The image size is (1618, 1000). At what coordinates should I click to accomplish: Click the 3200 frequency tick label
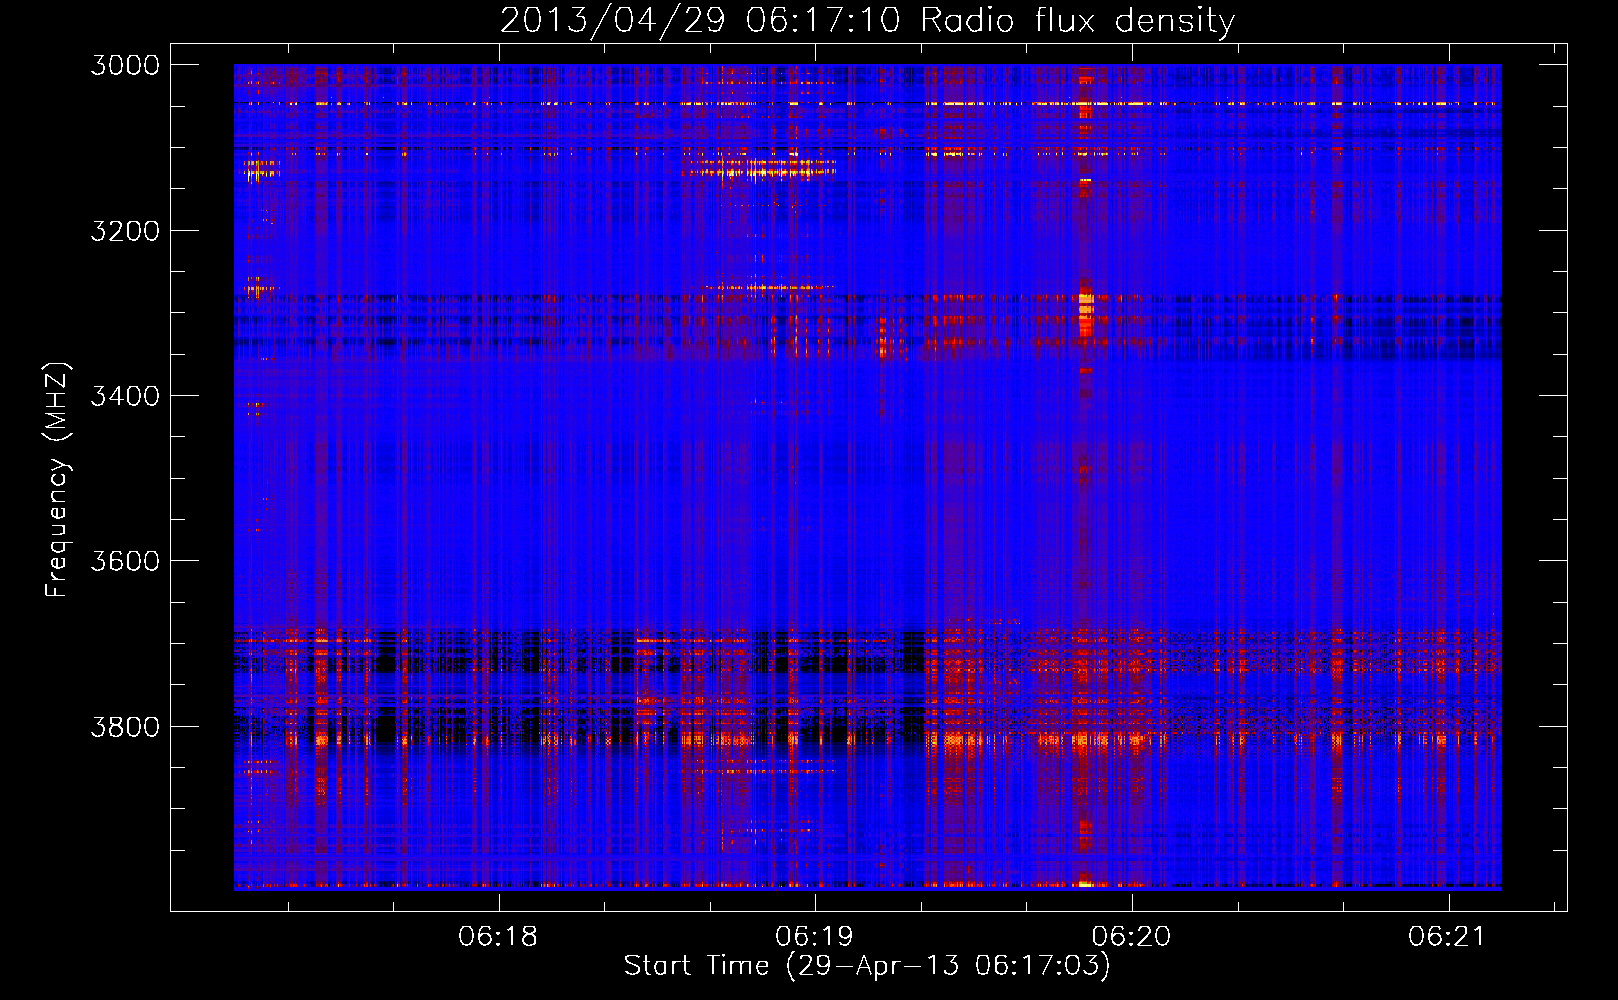(x=125, y=231)
